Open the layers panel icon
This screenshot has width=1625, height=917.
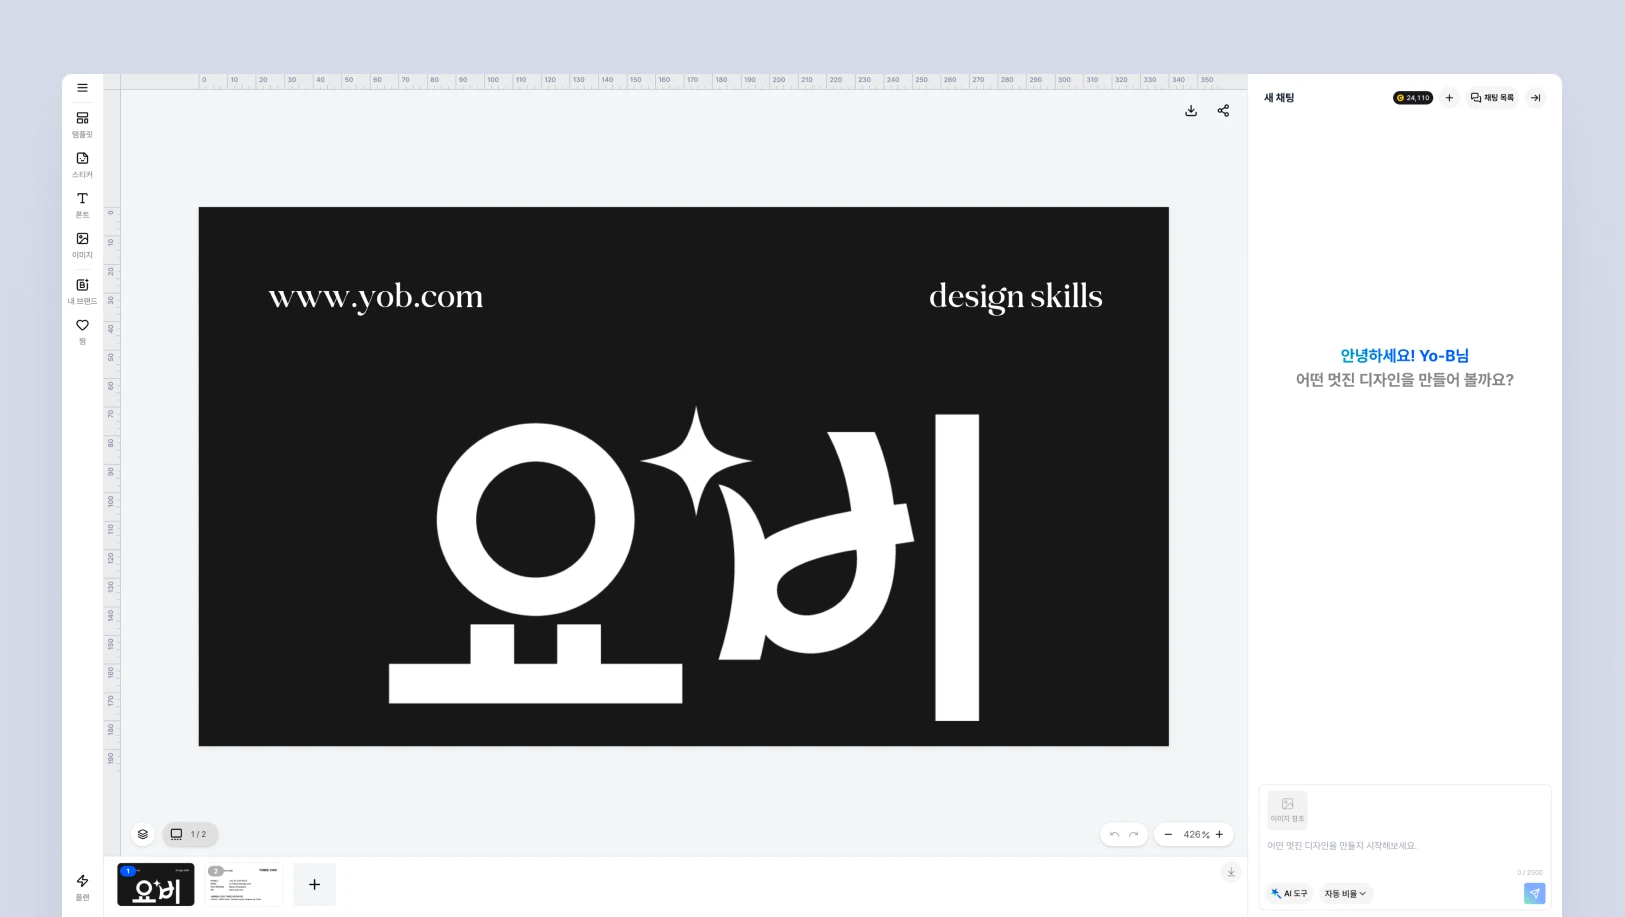pos(143,834)
